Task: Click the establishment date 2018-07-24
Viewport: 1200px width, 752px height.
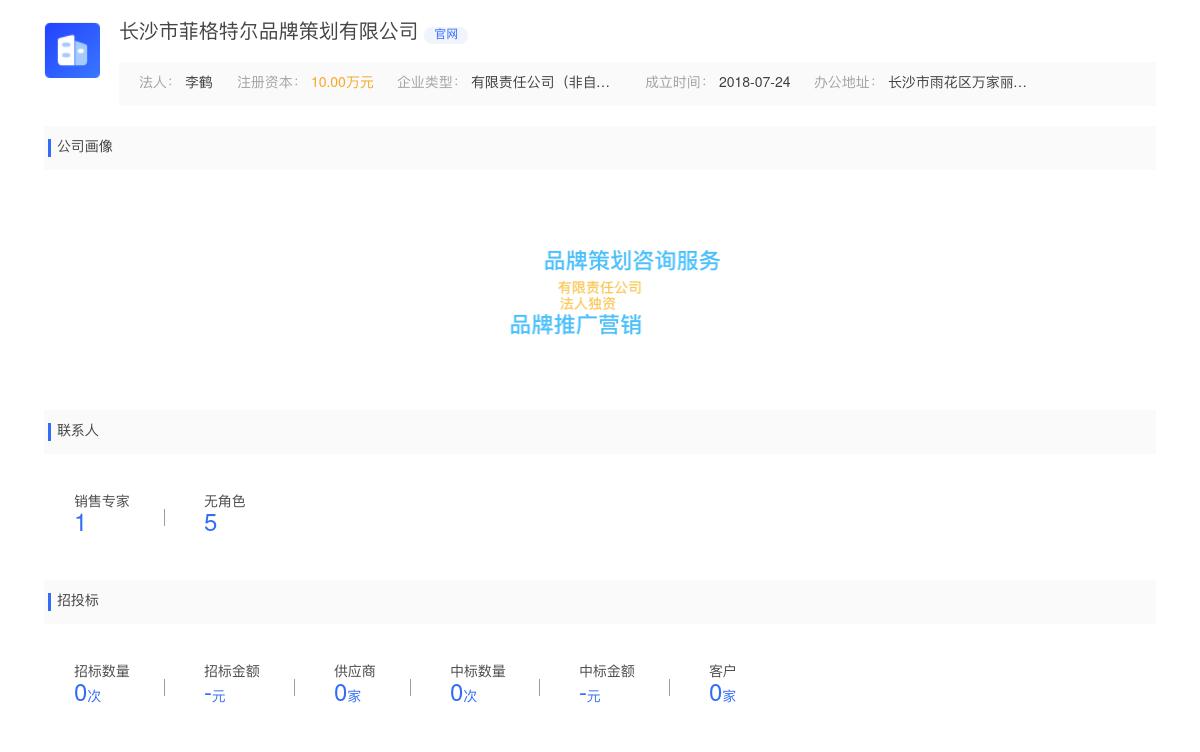Action: [754, 82]
